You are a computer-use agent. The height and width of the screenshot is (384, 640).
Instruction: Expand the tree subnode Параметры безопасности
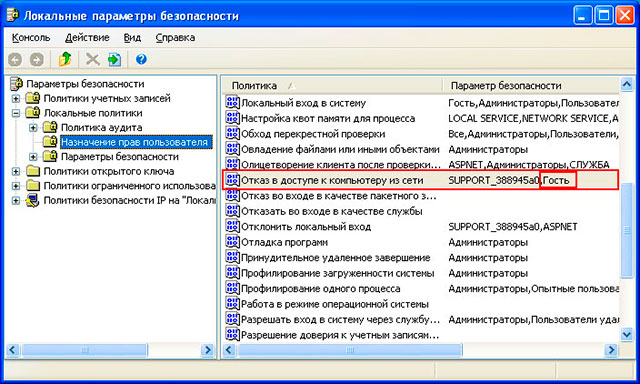(x=33, y=157)
